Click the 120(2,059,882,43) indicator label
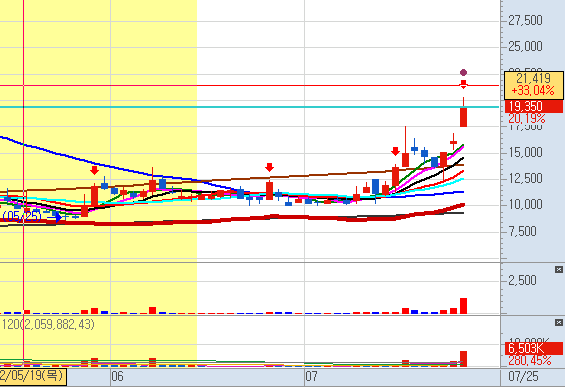The height and width of the screenshot is (387, 565). [48, 324]
